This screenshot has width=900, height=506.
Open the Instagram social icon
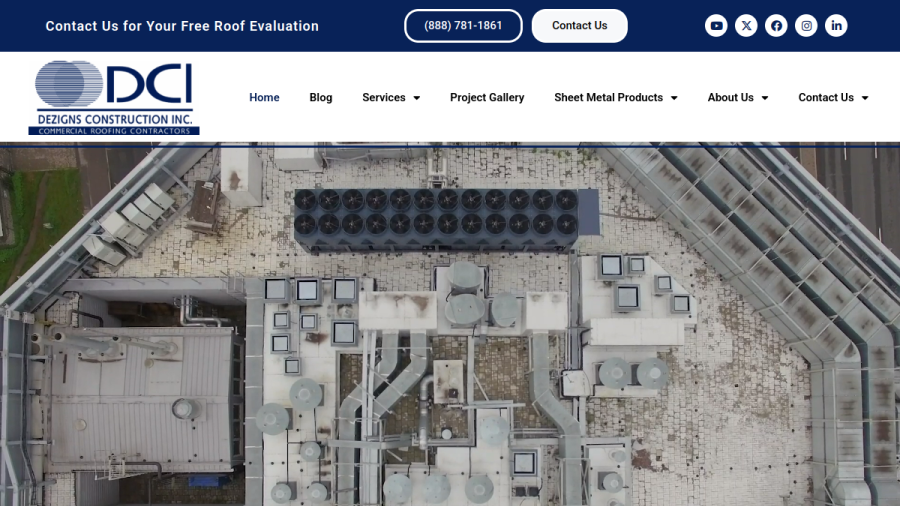click(x=806, y=26)
